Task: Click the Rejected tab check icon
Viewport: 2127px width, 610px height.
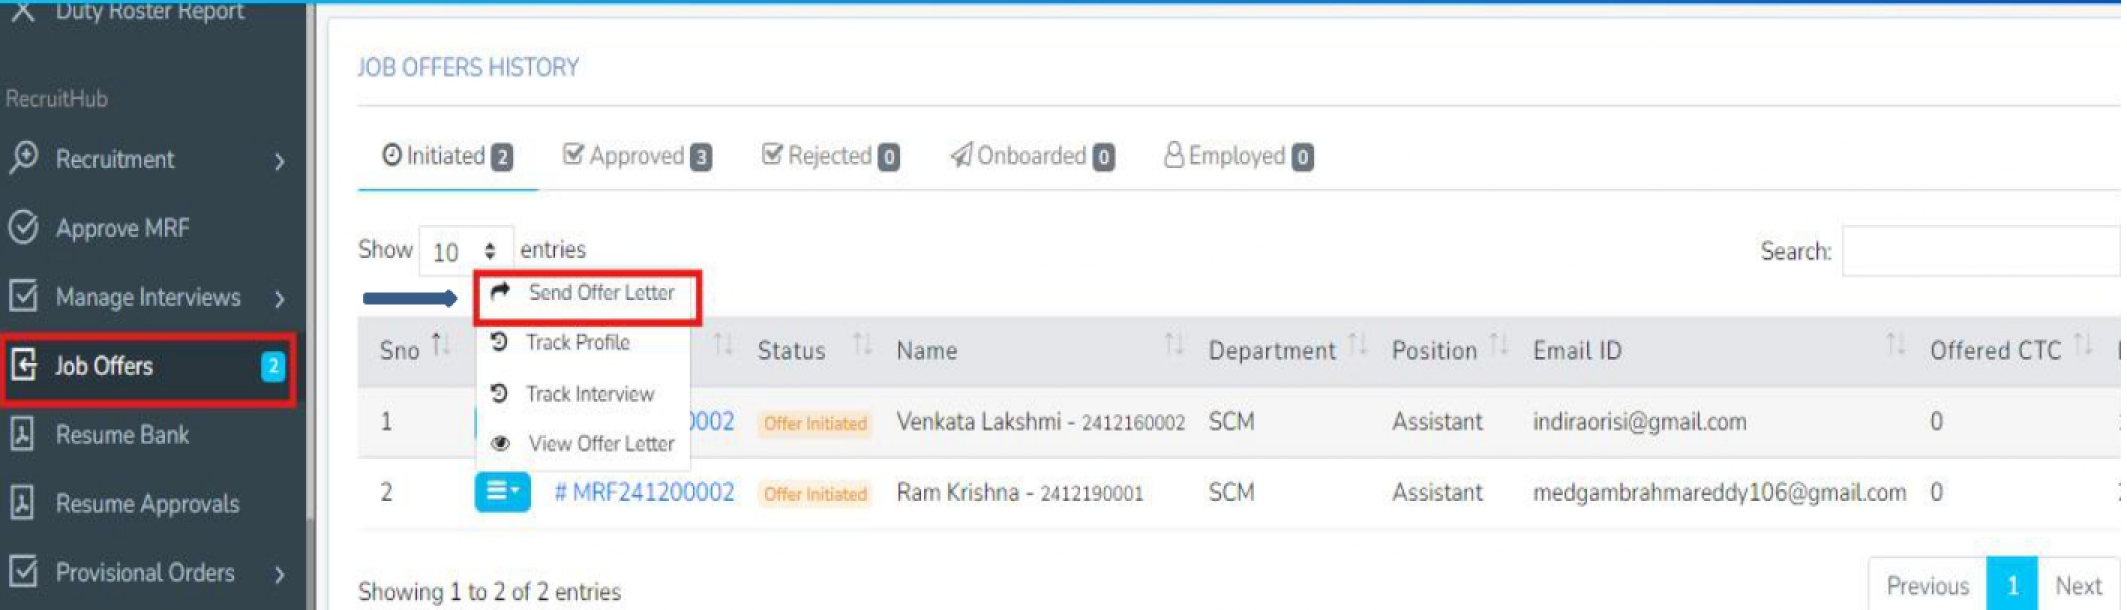Action: click(771, 154)
